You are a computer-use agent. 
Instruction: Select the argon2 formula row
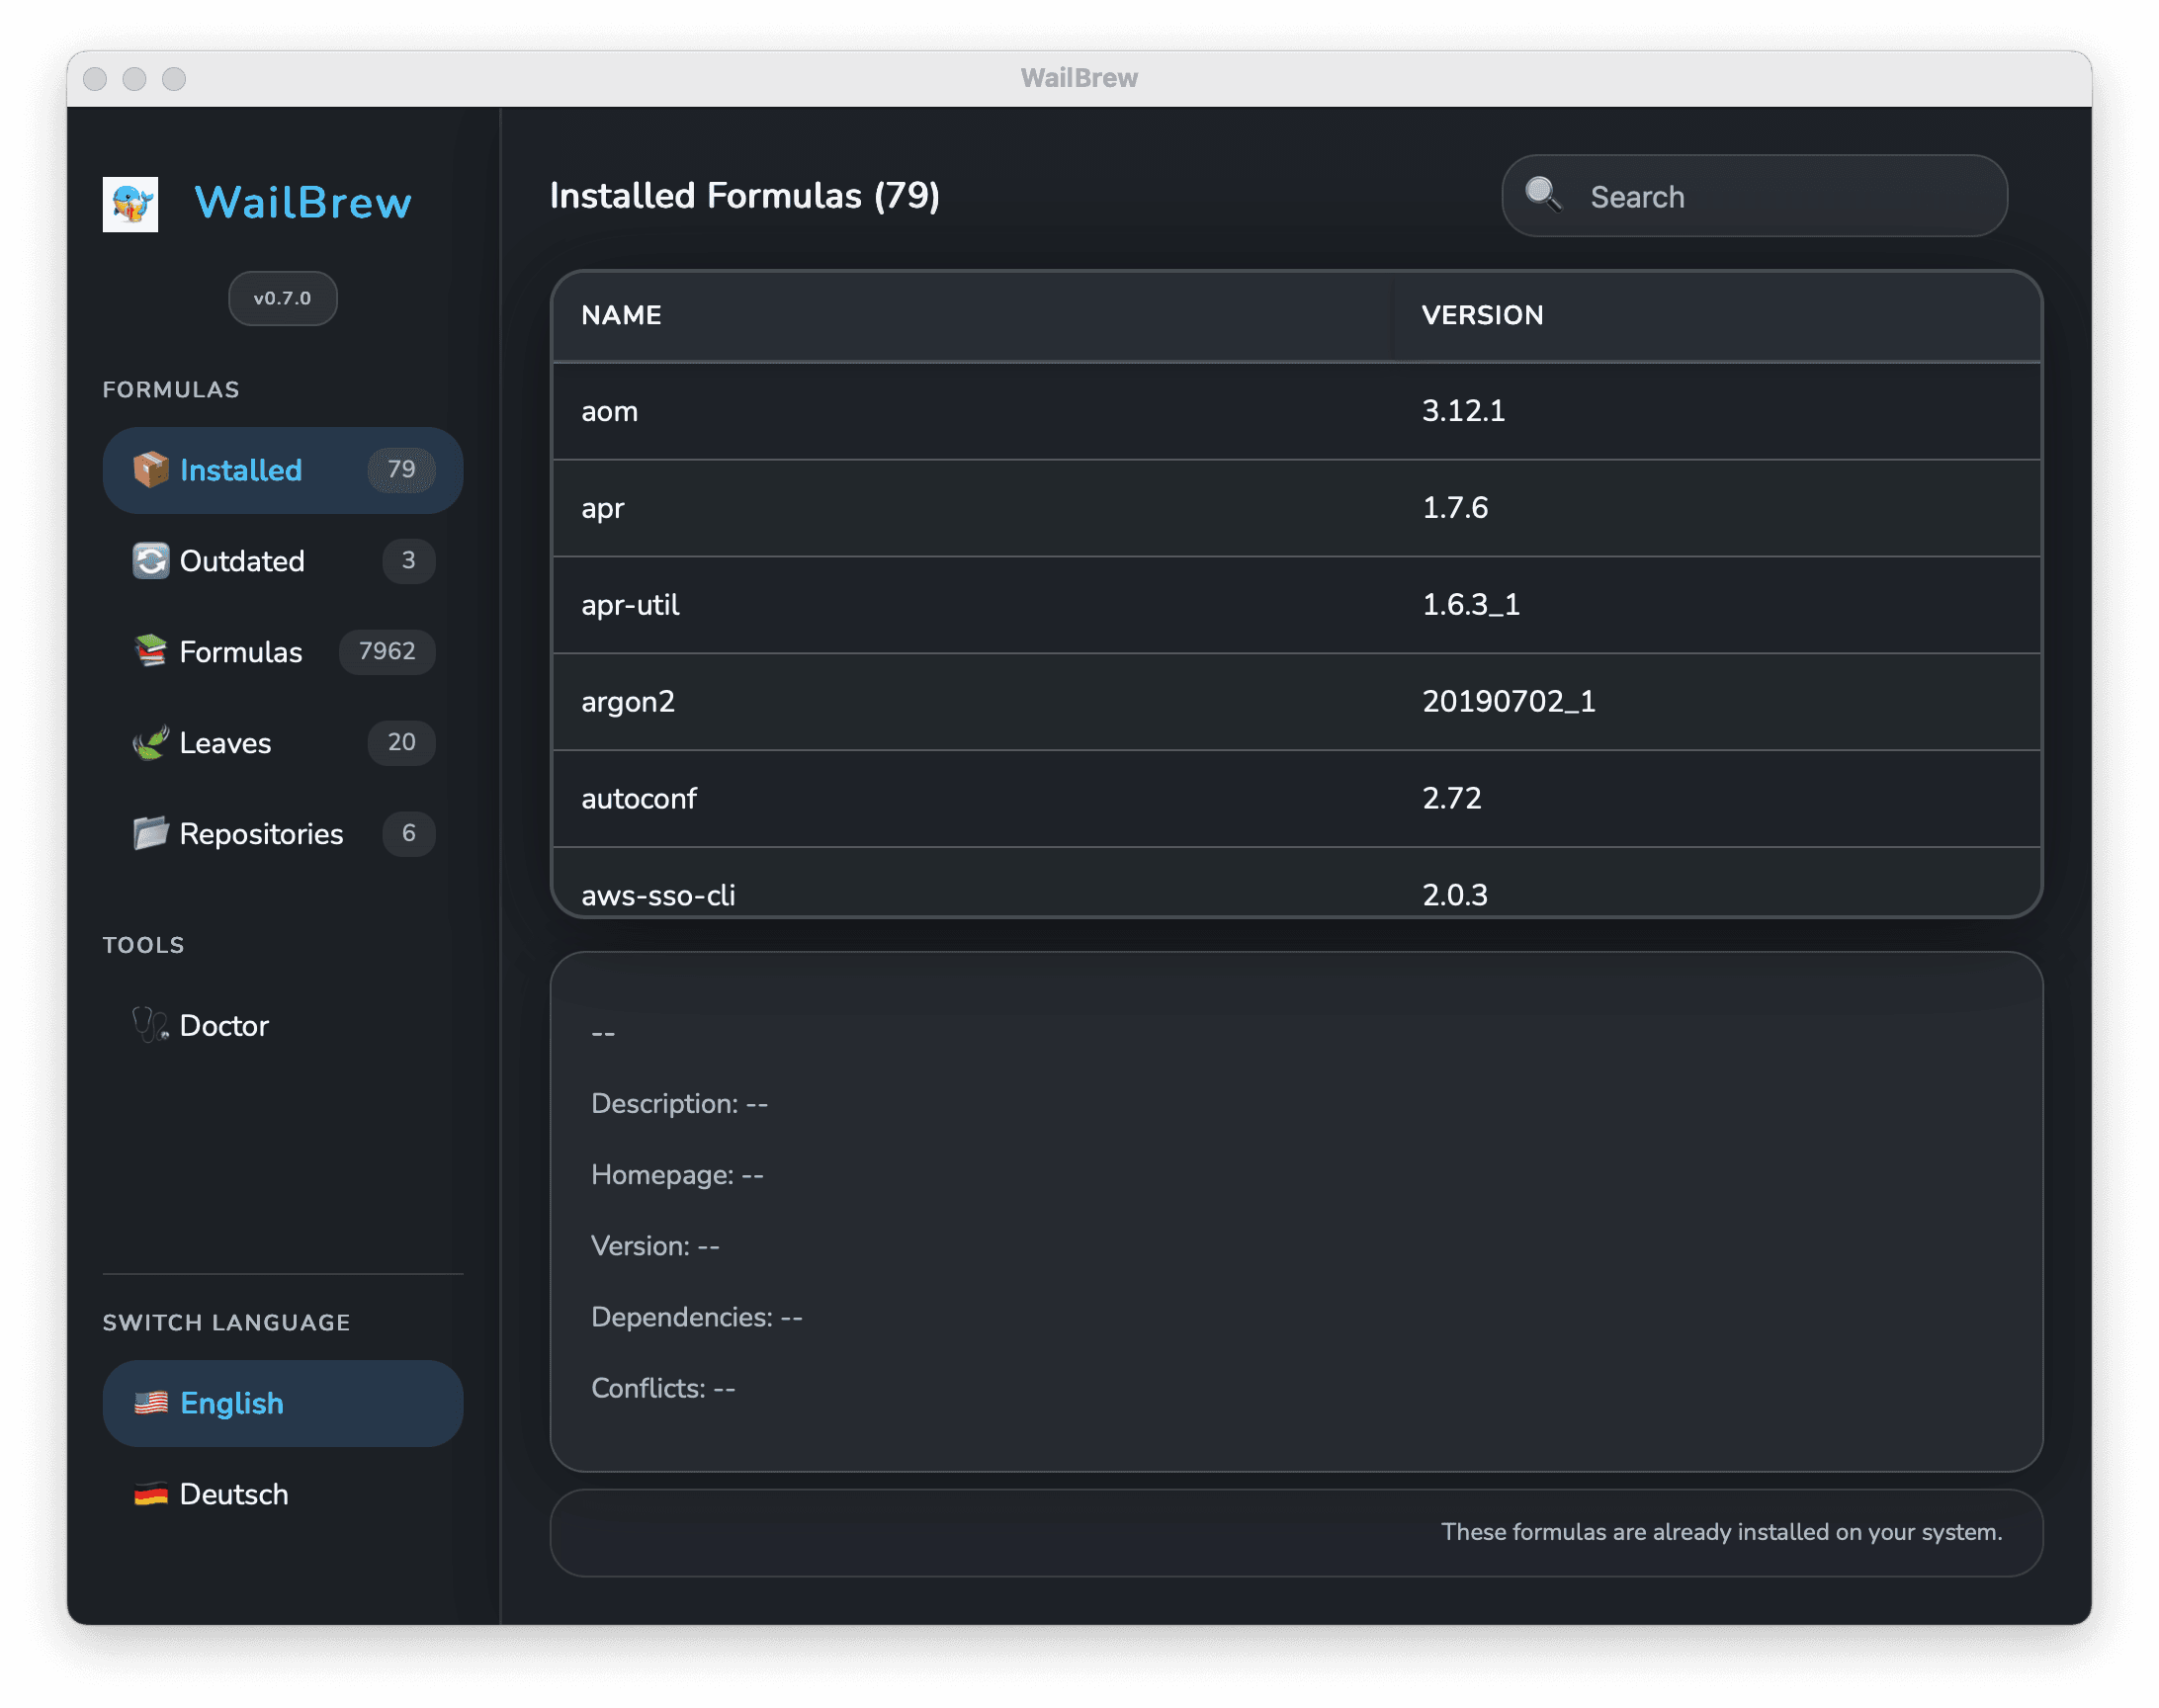[x=1296, y=702]
